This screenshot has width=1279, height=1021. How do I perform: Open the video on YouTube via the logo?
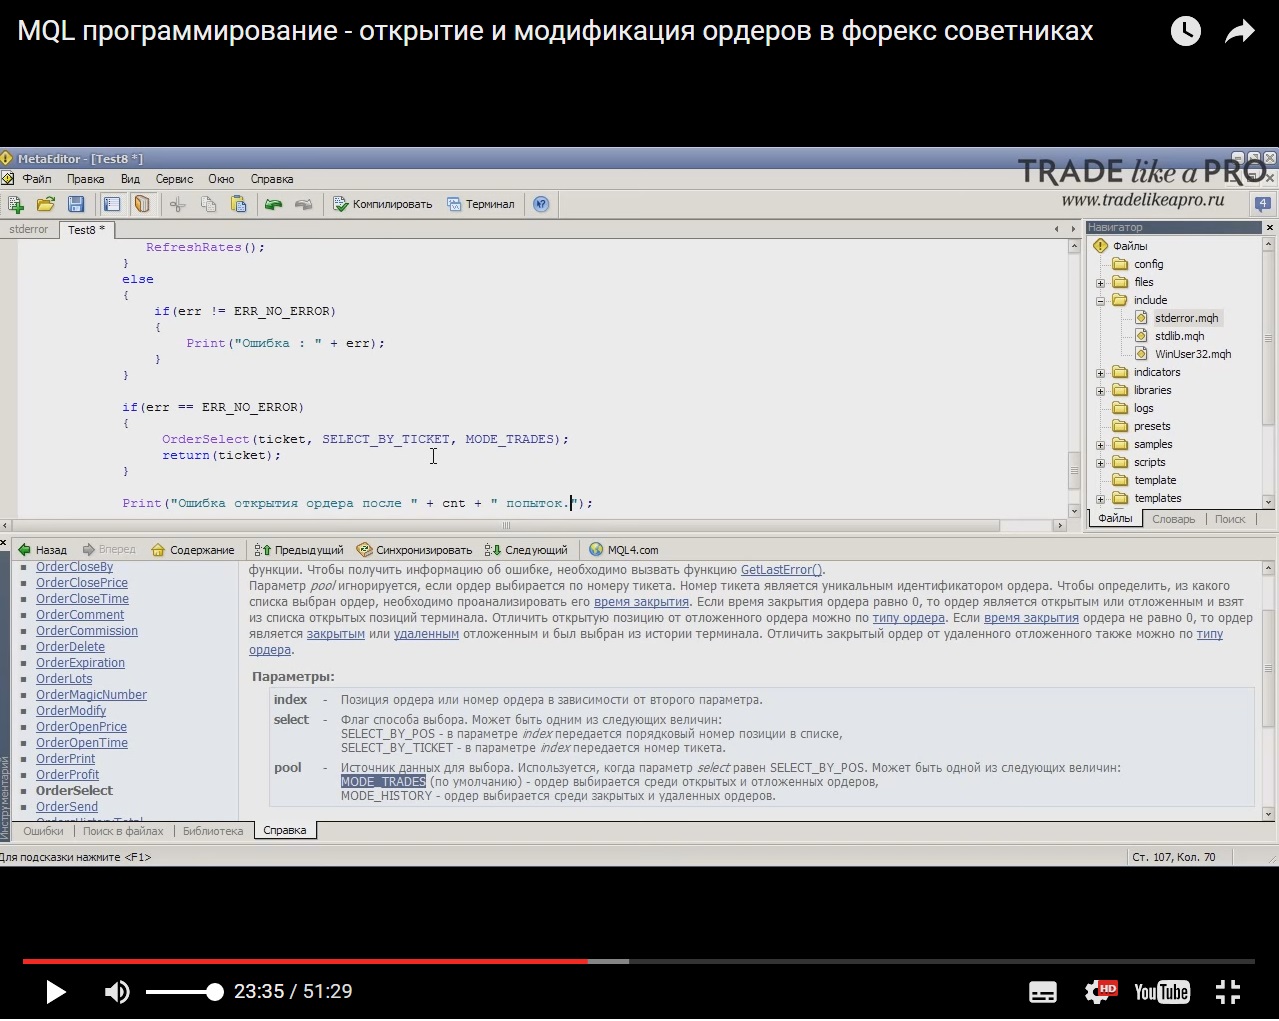1162,992
